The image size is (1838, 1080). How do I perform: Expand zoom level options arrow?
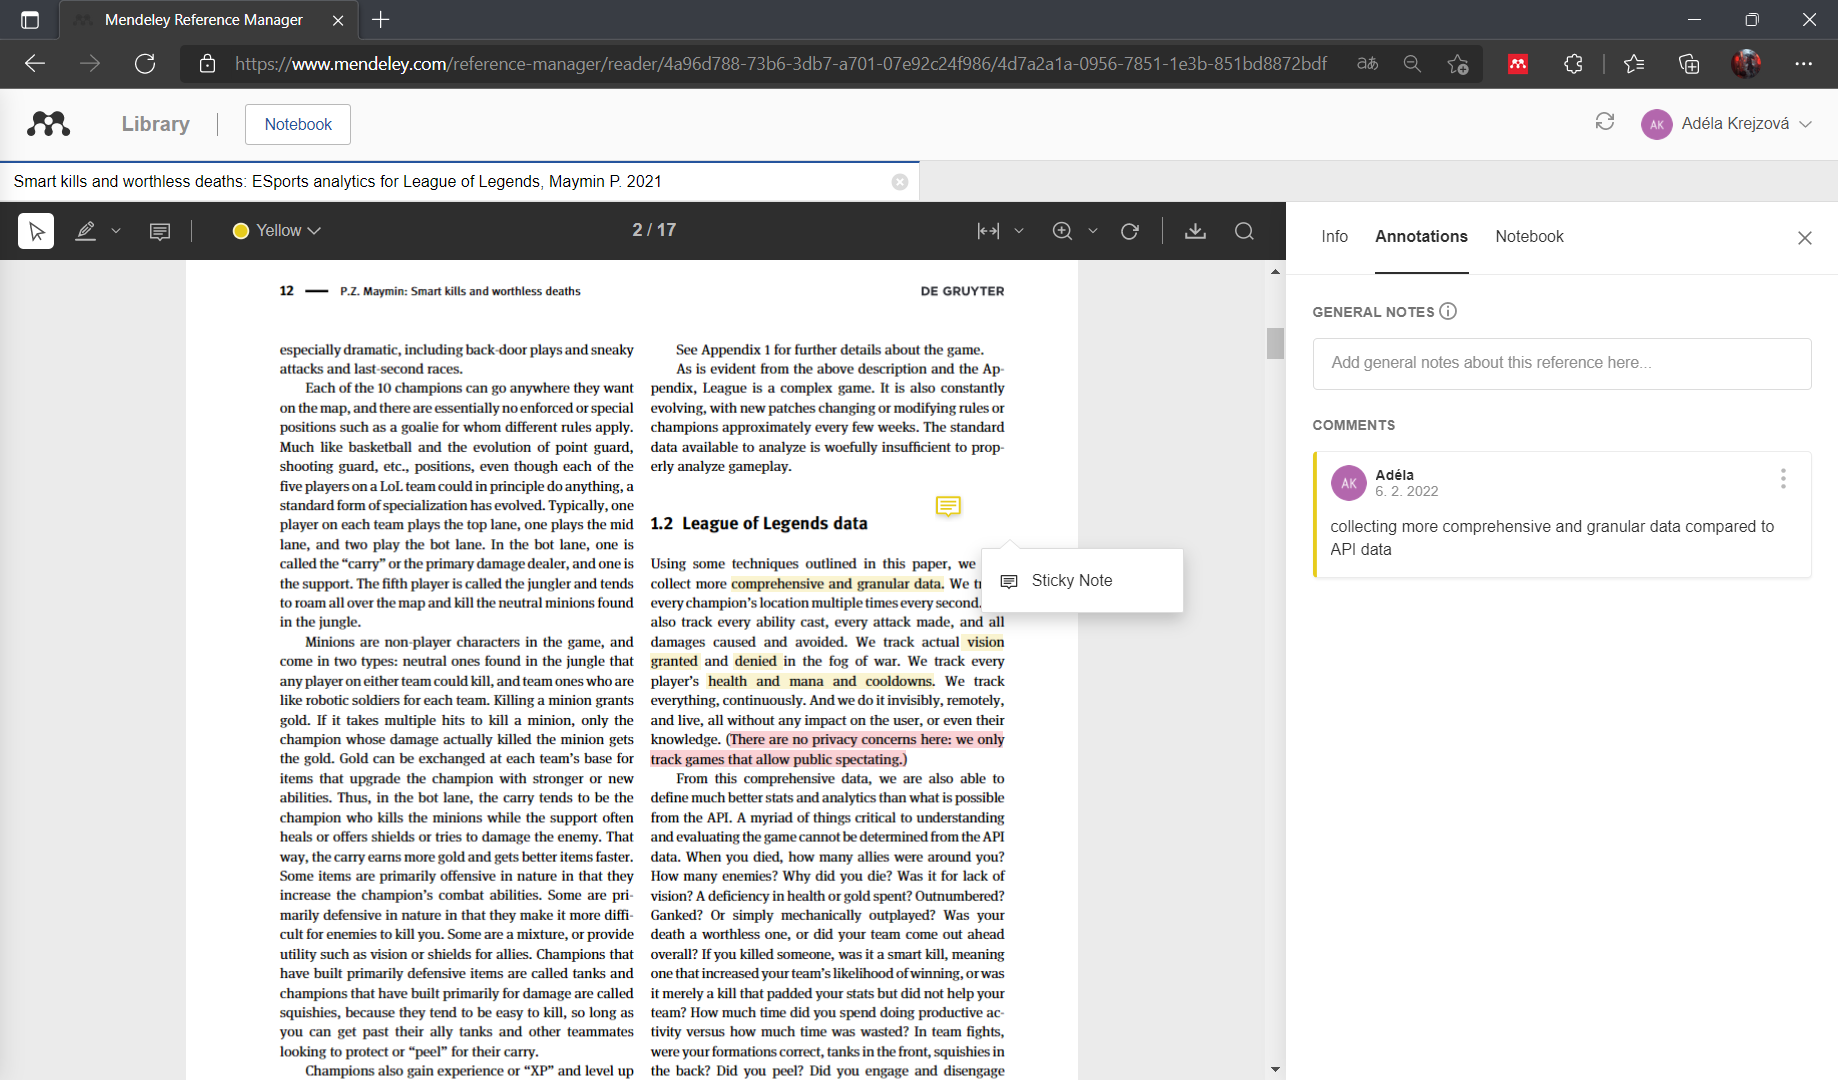coord(1093,231)
